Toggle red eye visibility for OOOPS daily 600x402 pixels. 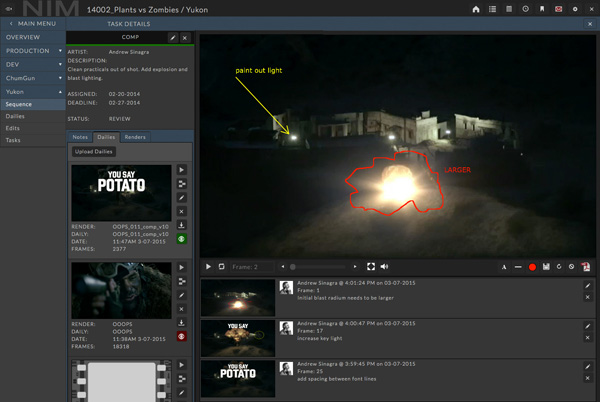182,337
